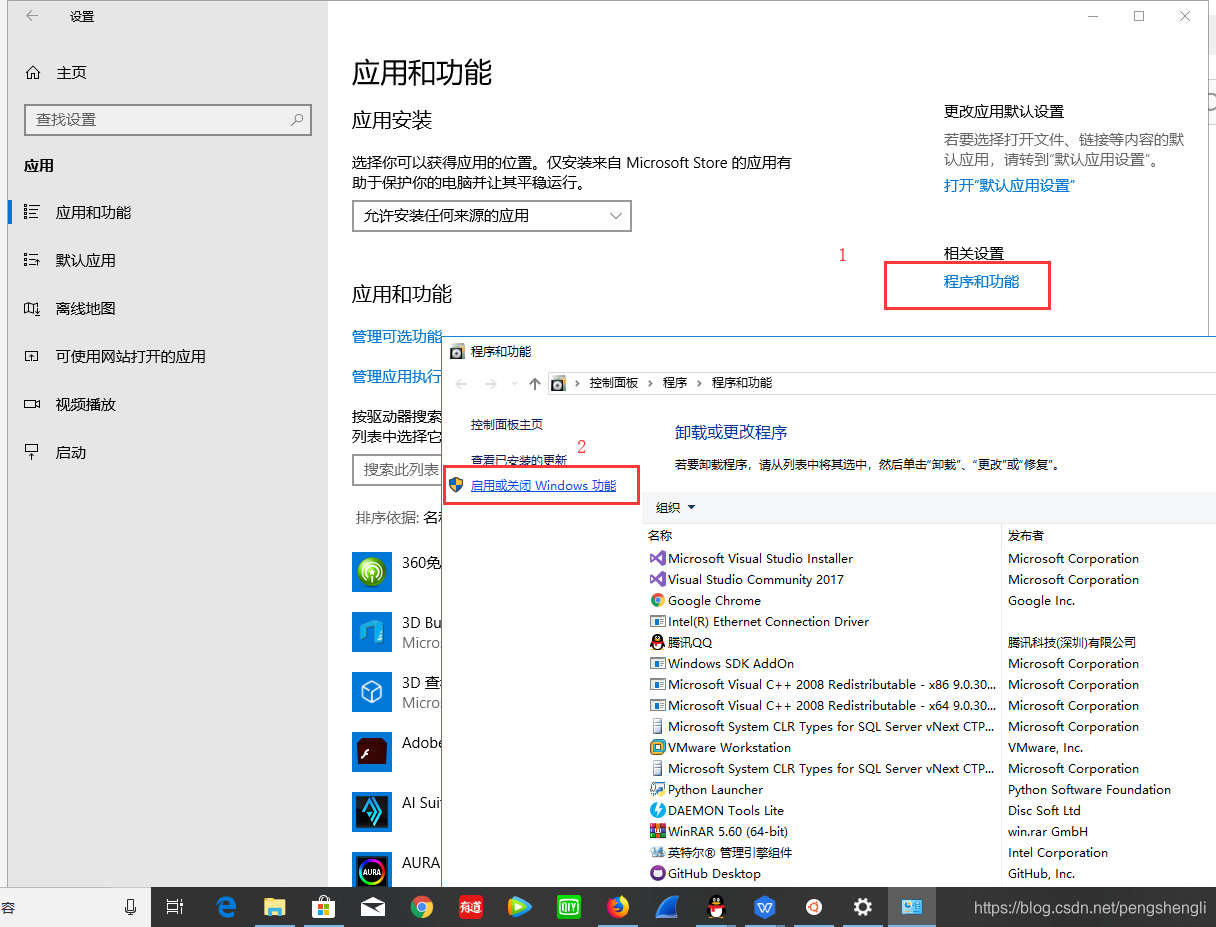Open Task View on the taskbar
The height and width of the screenshot is (927, 1216).
[x=175, y=907]
